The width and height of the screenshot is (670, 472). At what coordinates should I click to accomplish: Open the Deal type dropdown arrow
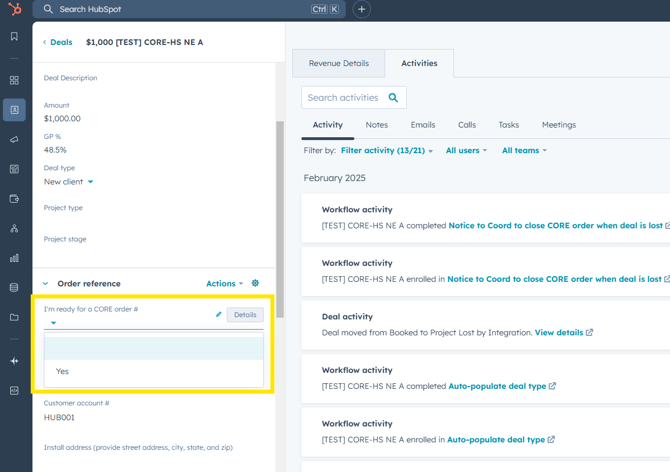[91, 182]
